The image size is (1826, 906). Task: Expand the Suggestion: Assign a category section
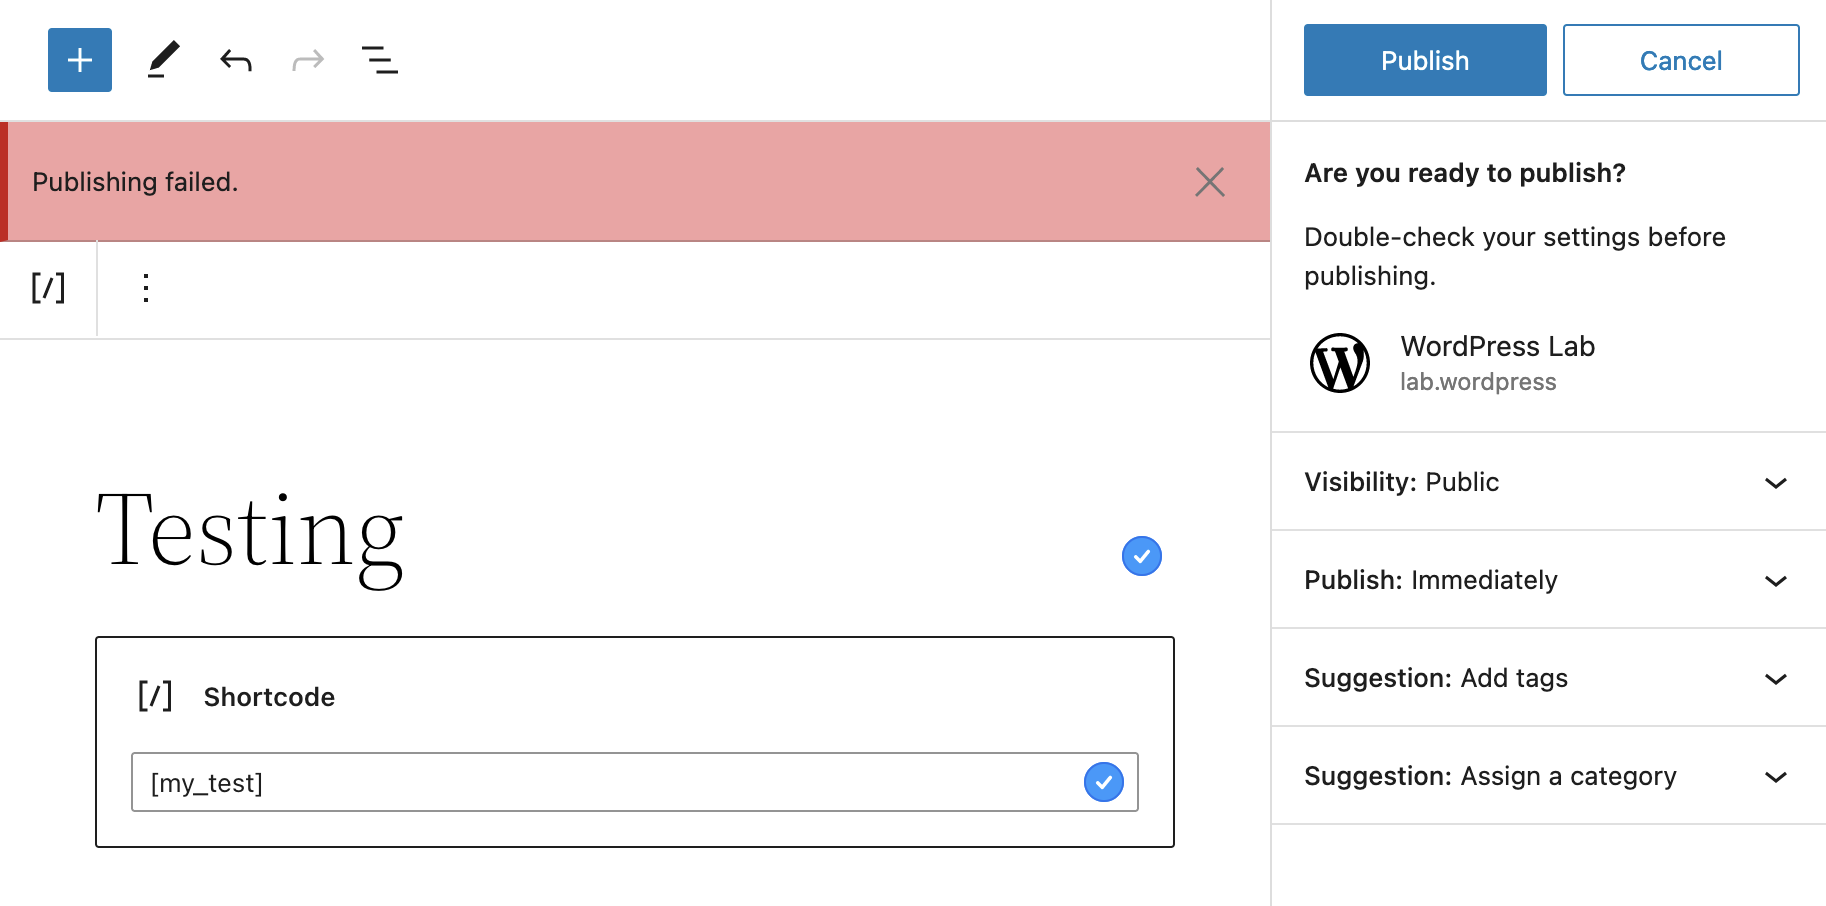tap(1774, 777)
